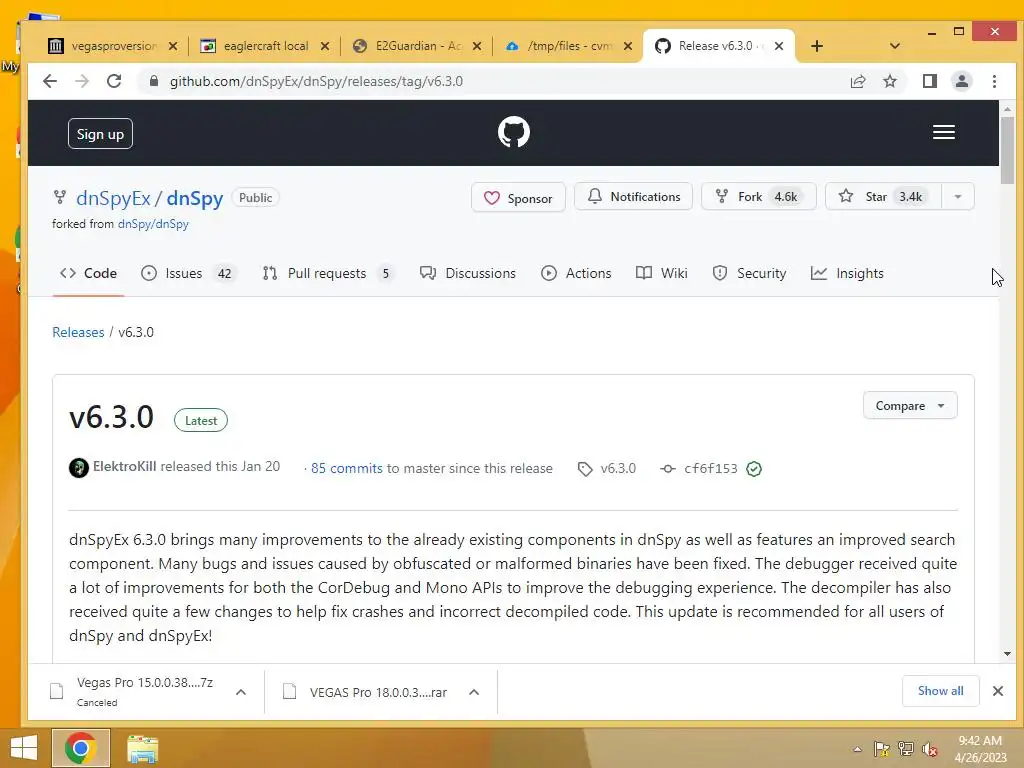Close the E2Guardian tab
The image size is (1024, 768).
(477, 46)
